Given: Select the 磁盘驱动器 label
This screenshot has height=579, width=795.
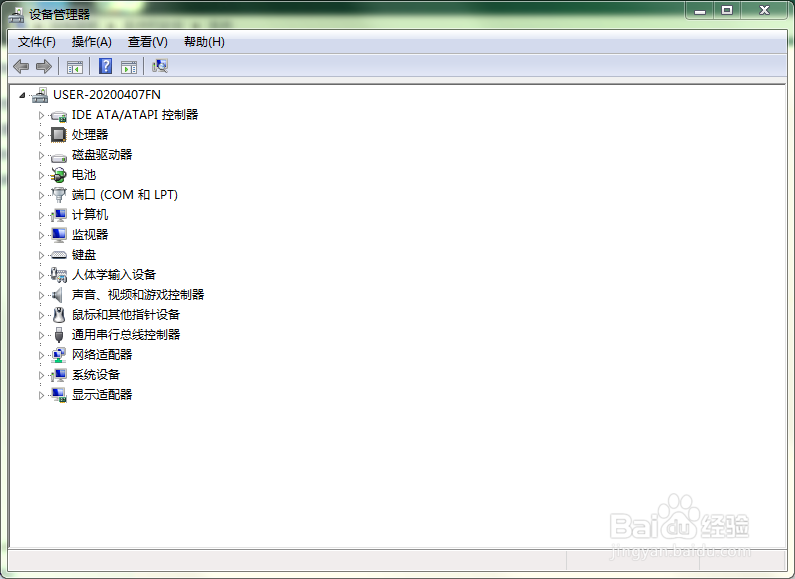Looking at the screenshot, I should tap(102, 155).
